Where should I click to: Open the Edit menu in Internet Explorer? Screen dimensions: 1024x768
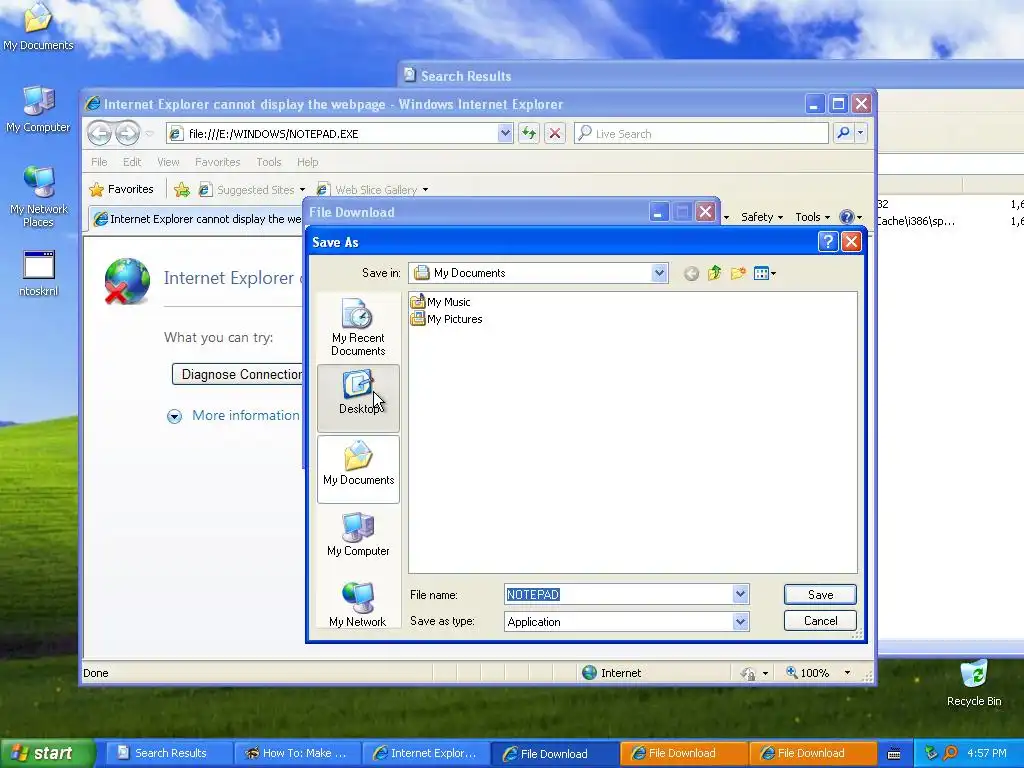tap(132, 162)
